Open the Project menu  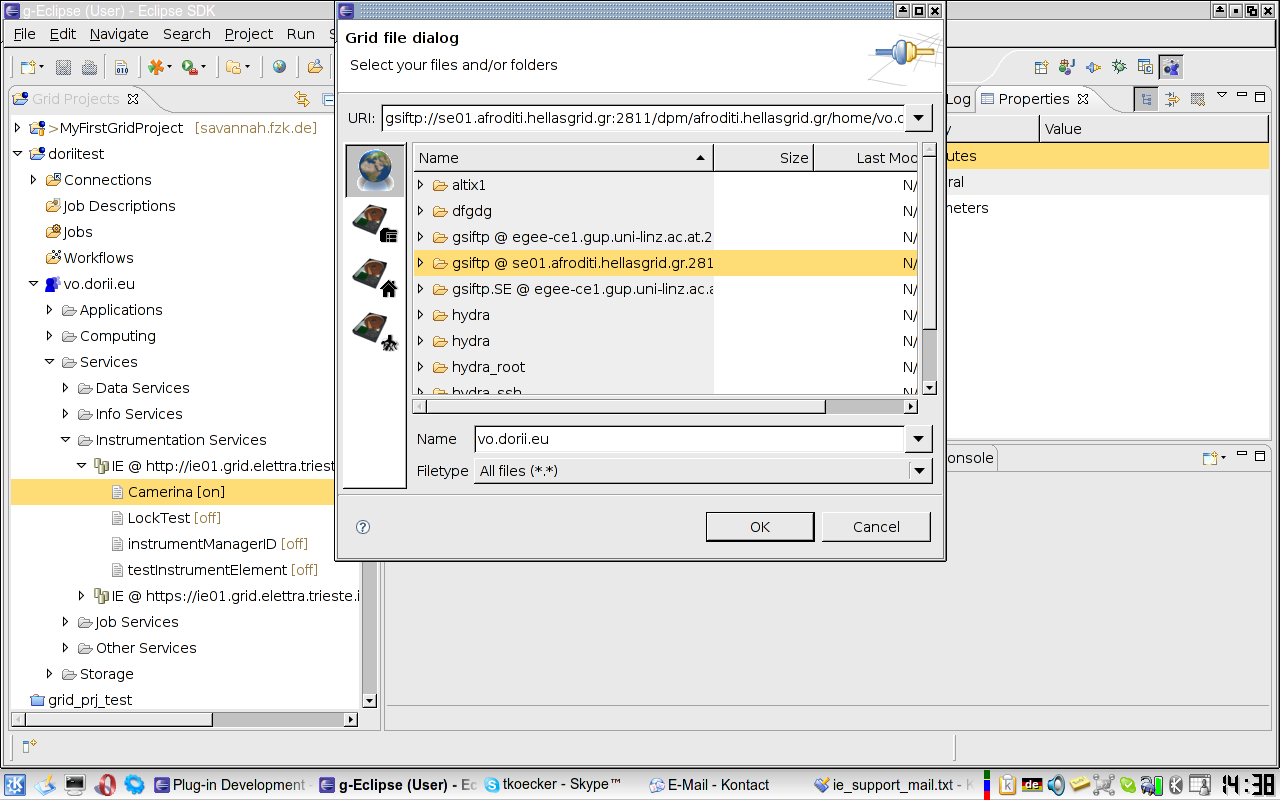(x=249, y=34)
